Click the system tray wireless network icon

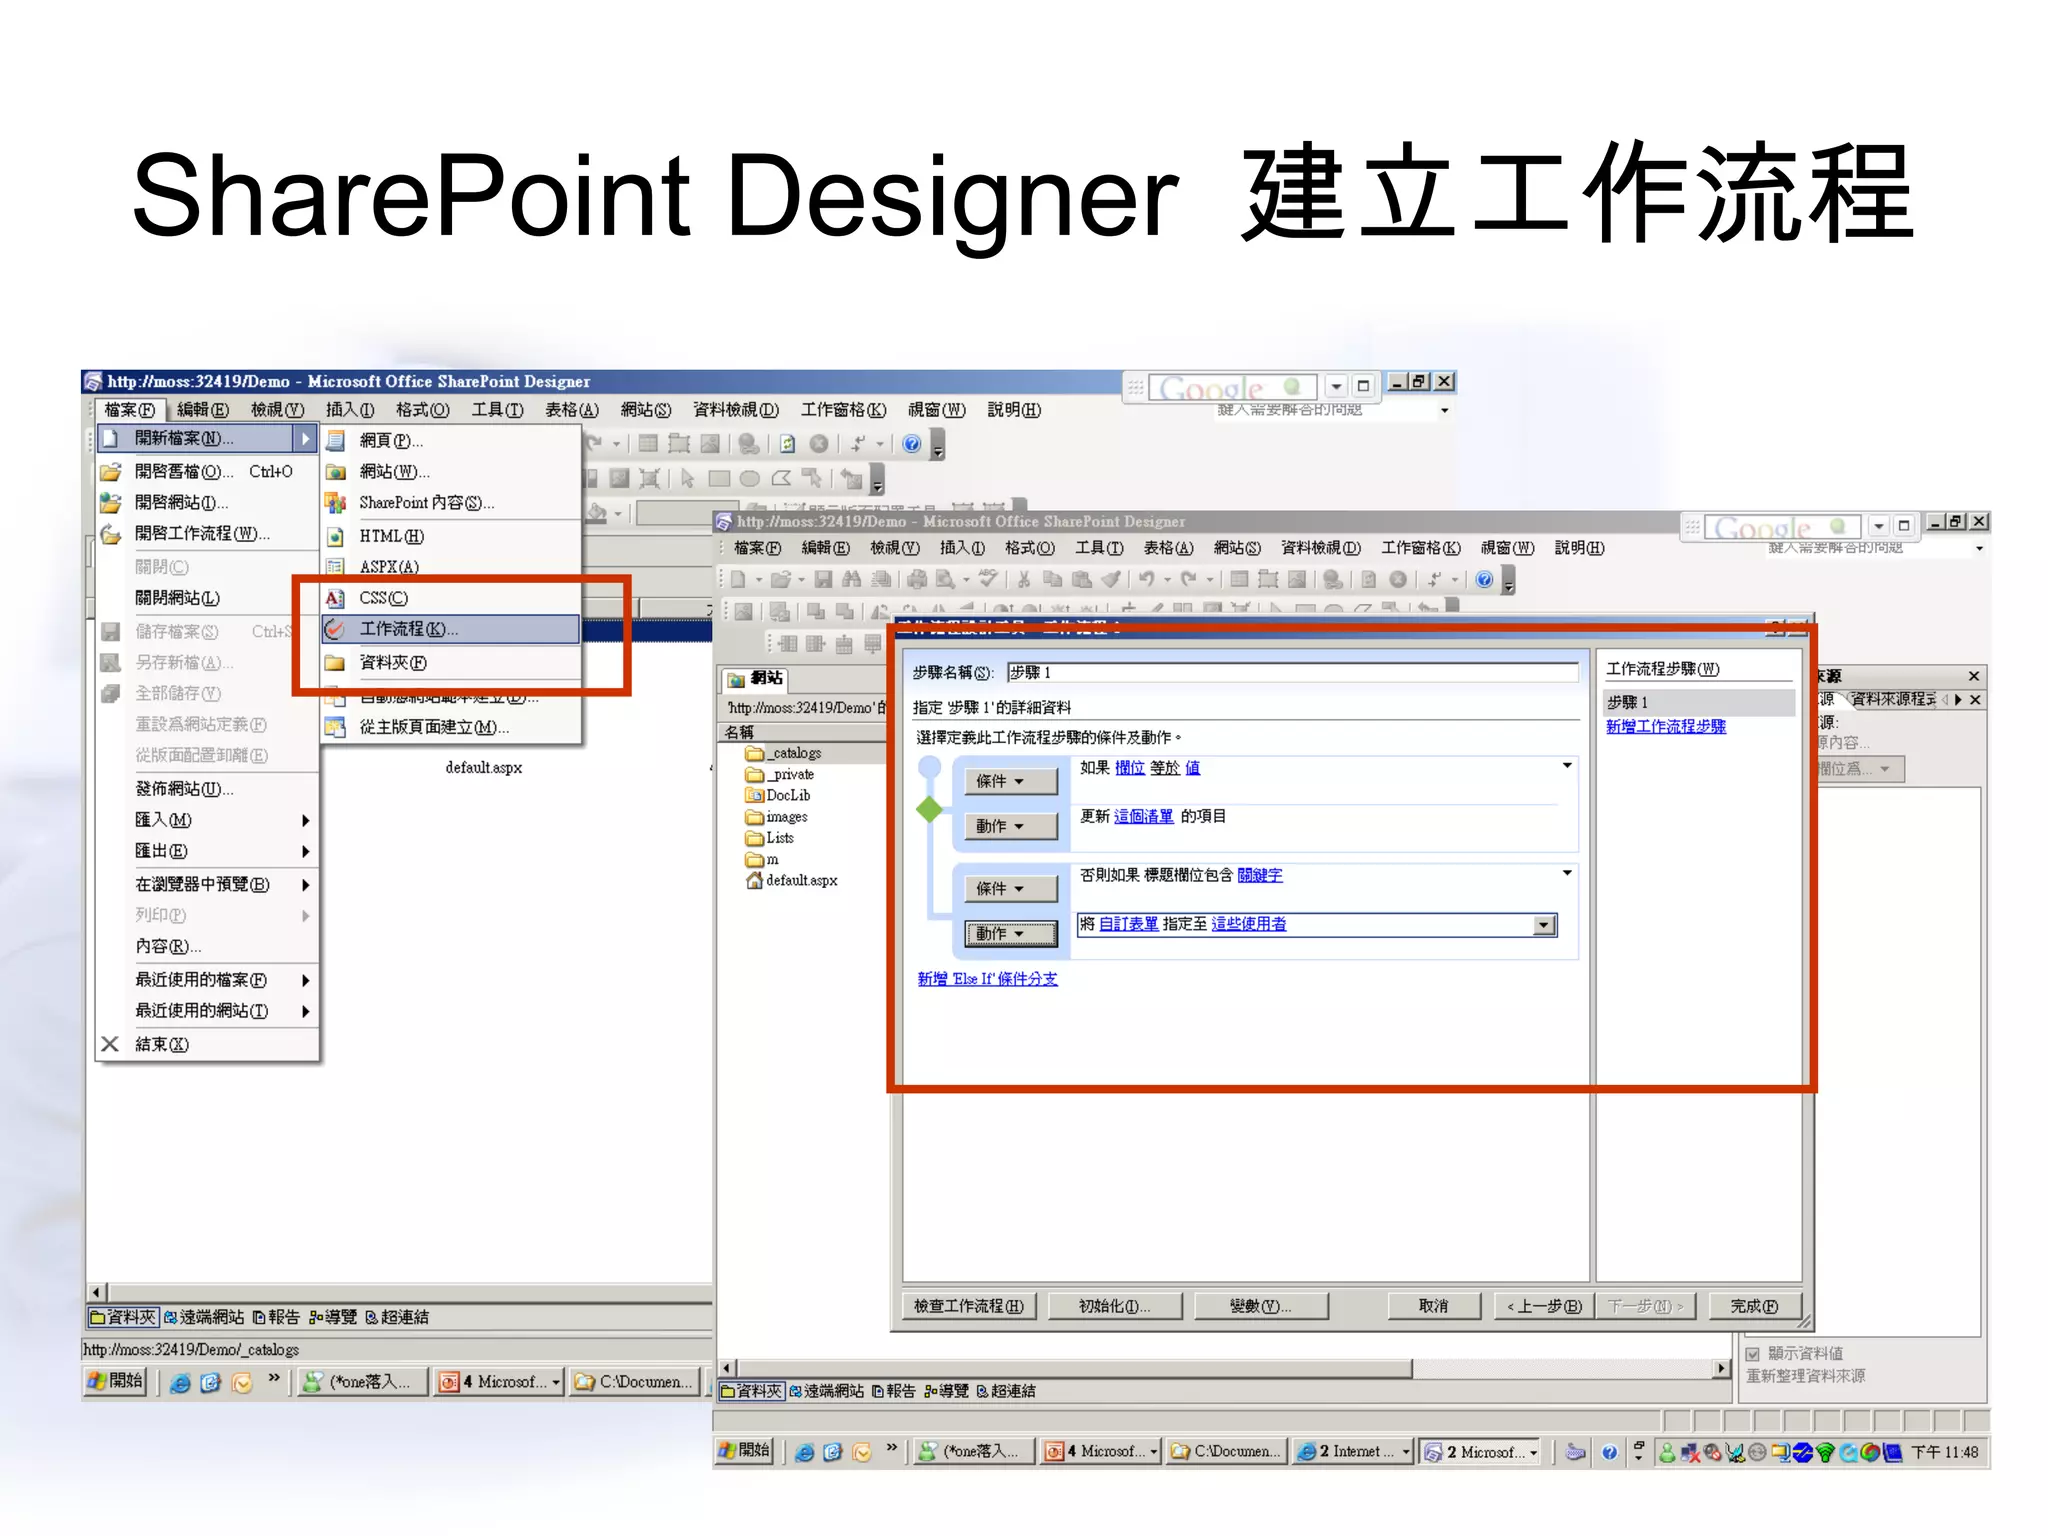click(1824, 1452)
